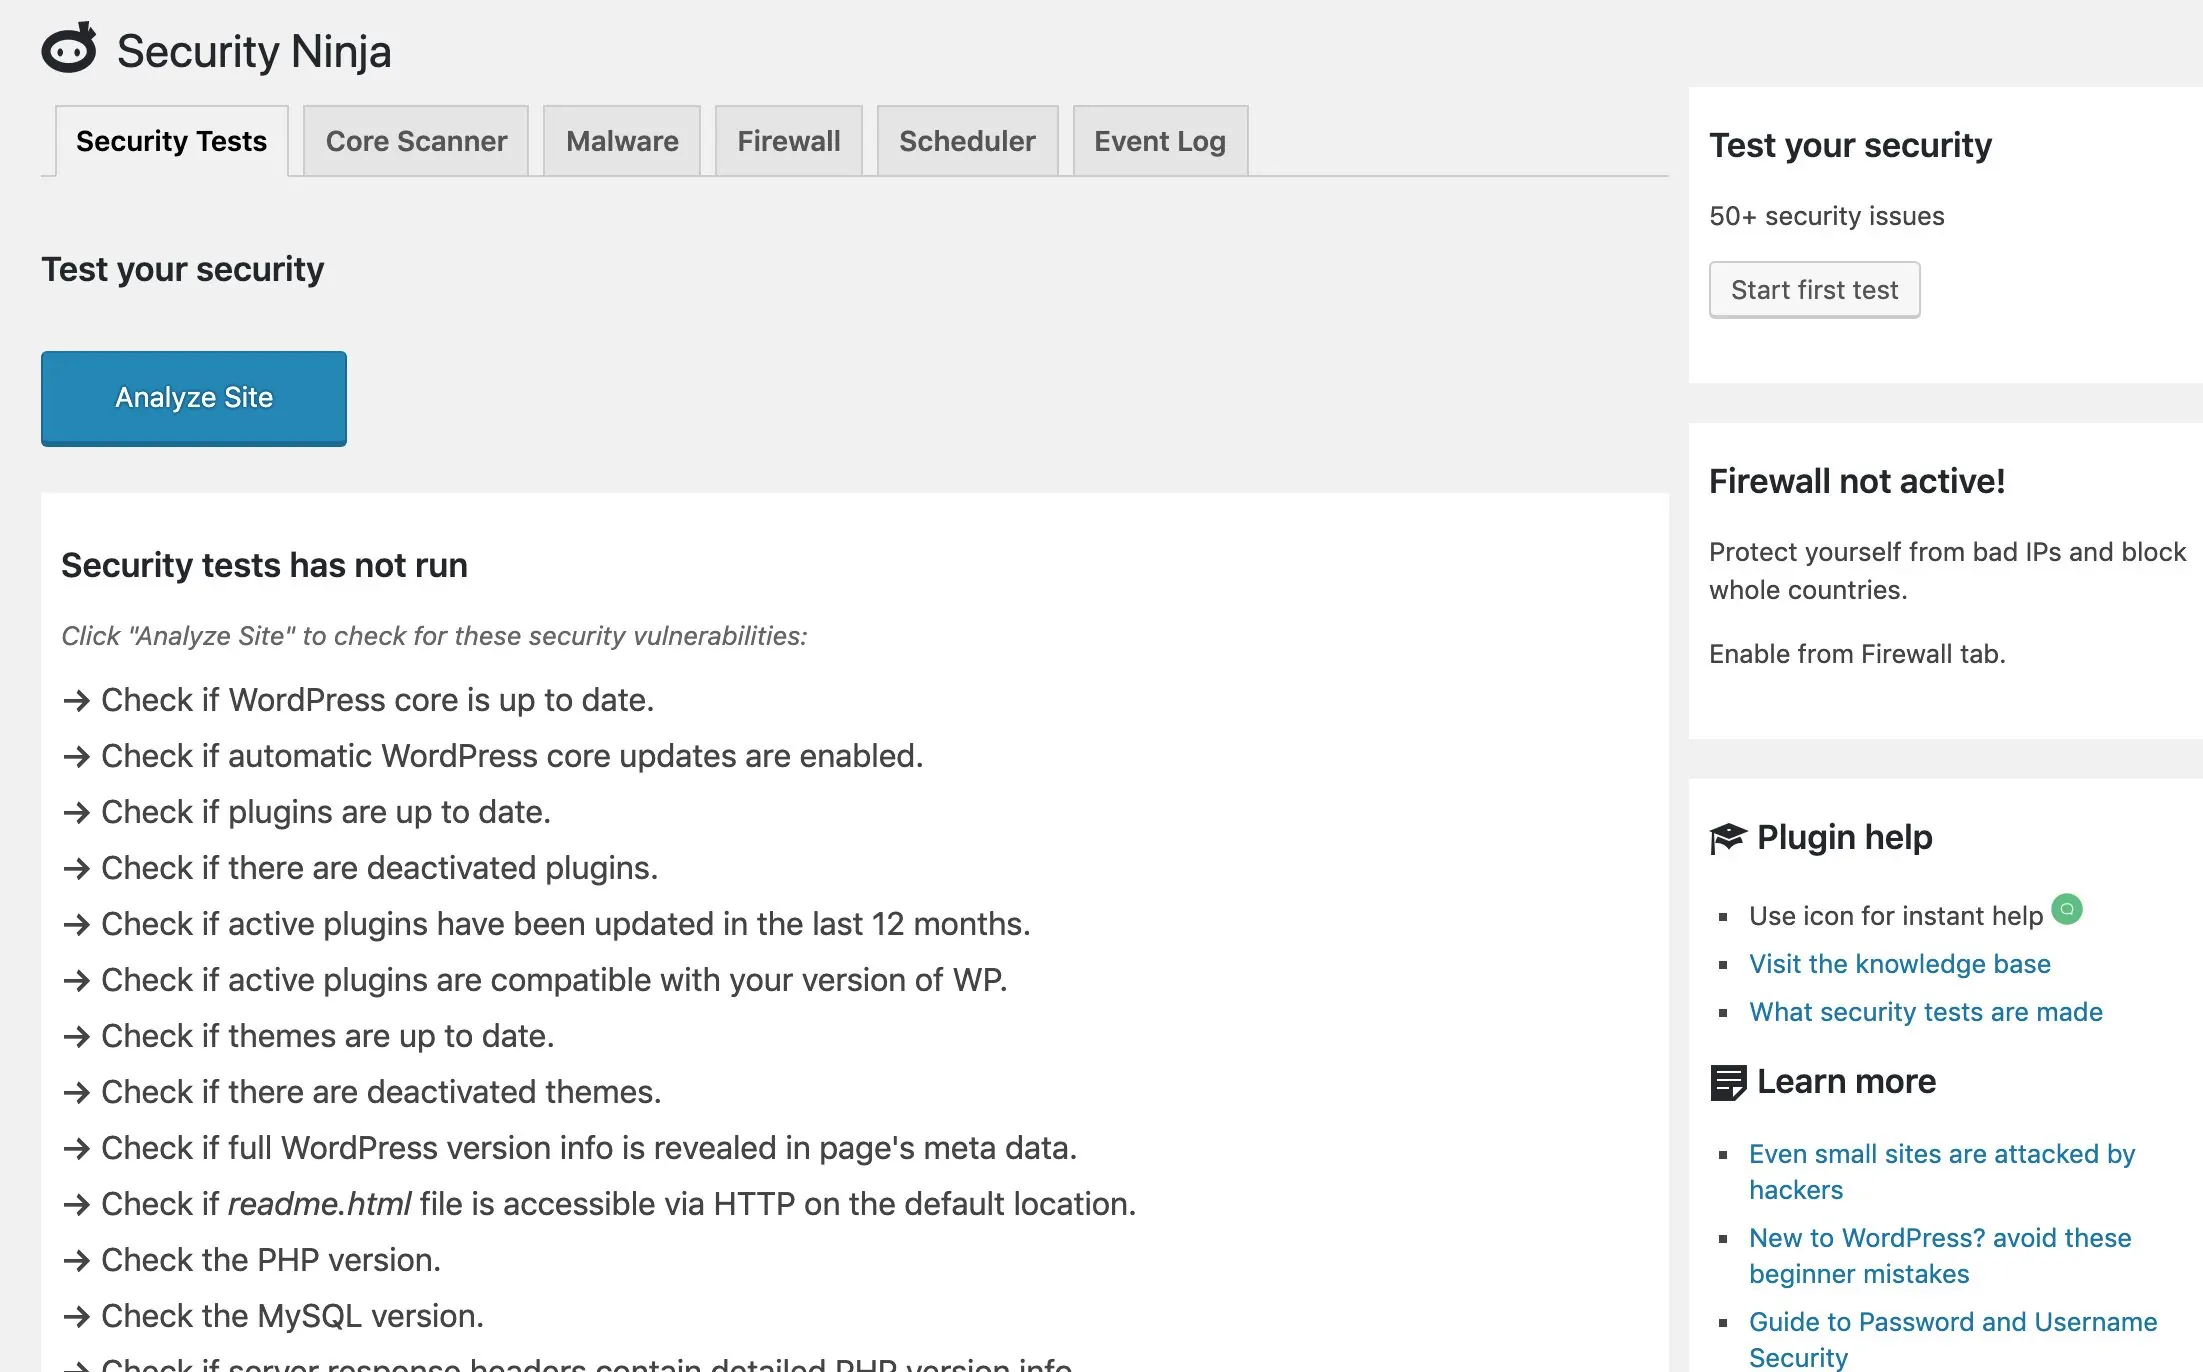Image resolution: width=2203 pixels, height=1372 pixels.
Task: Click 'Firewall not active!' heading
Action: point(1857,482)
